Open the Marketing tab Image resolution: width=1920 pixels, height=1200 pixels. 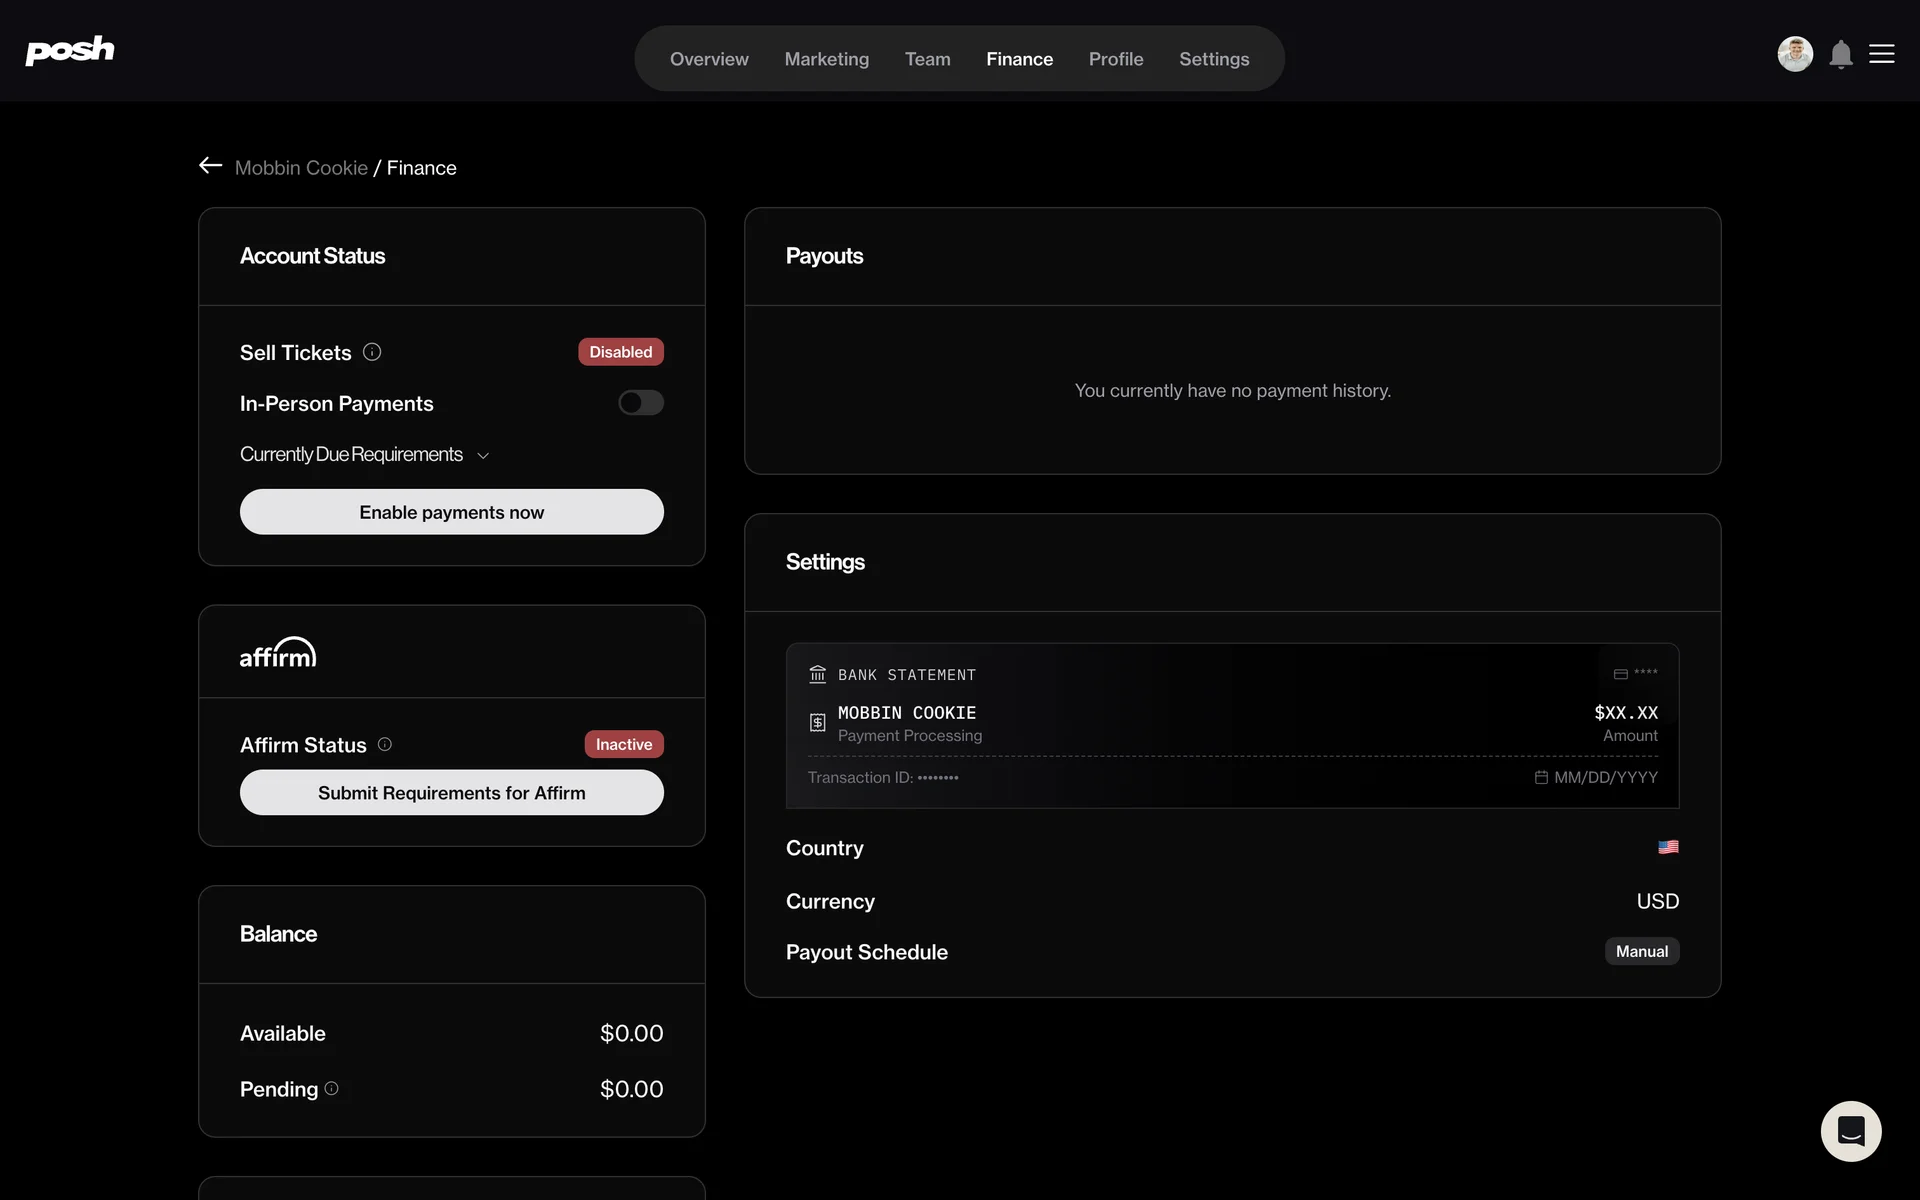826,59
